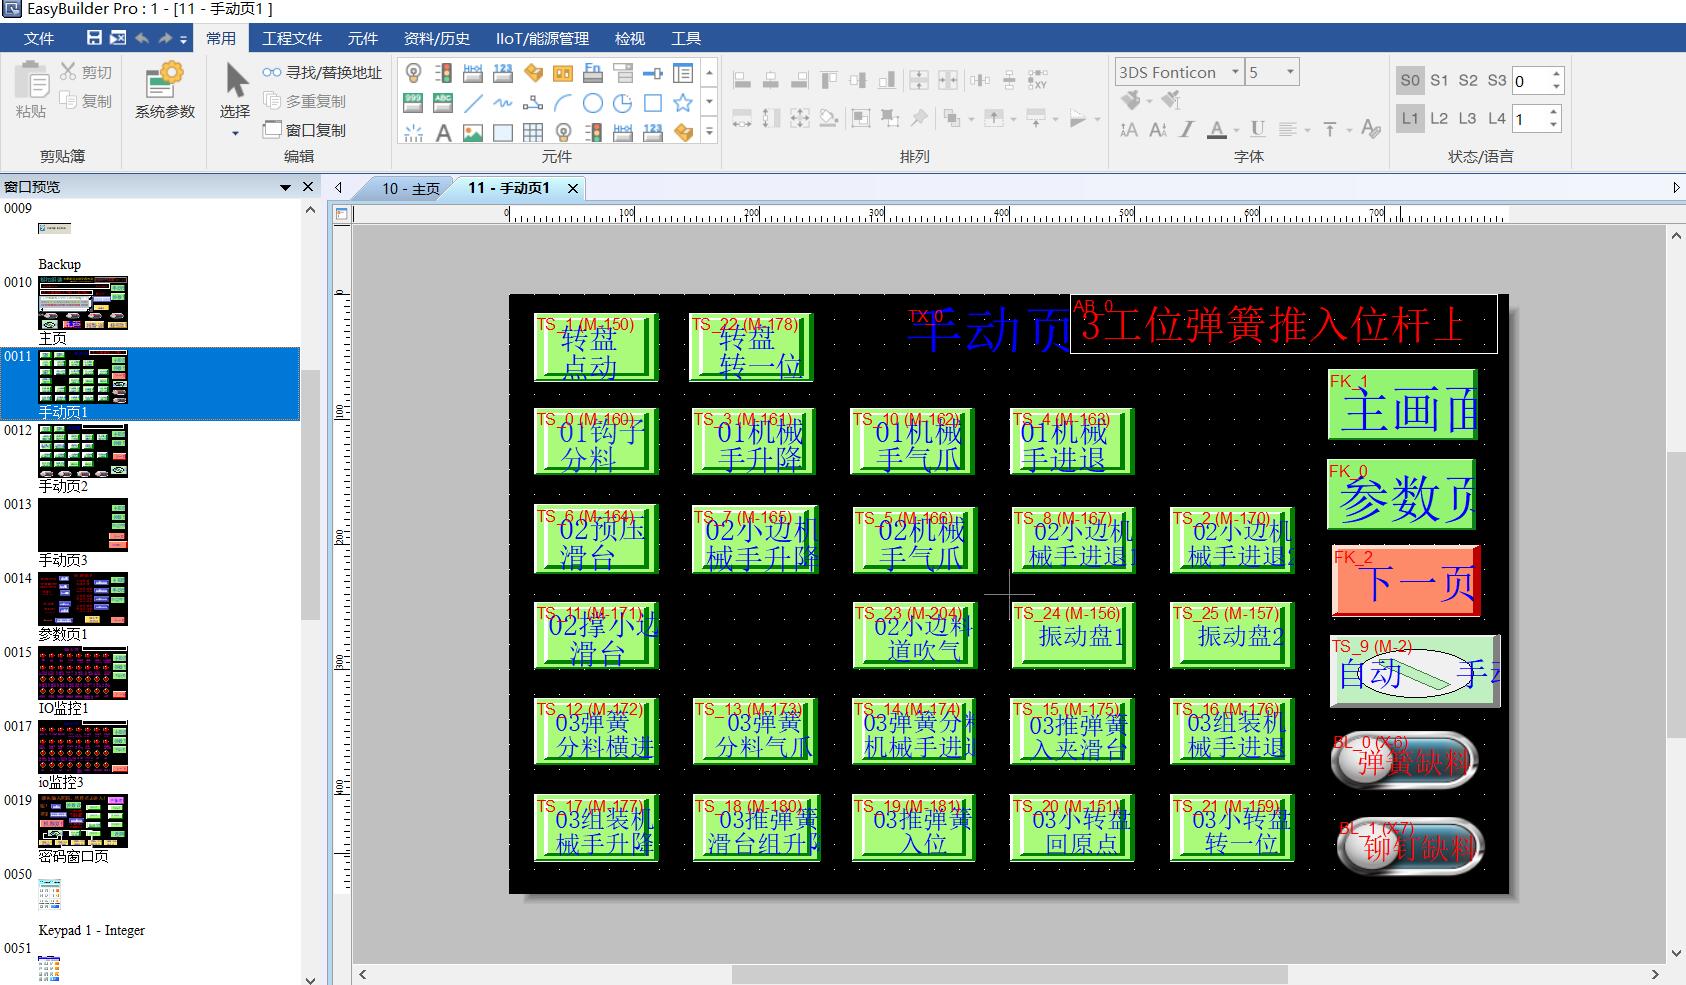Open the 工程文件 ribbon tab
1686x985 pixels.
tap(292, 38)
